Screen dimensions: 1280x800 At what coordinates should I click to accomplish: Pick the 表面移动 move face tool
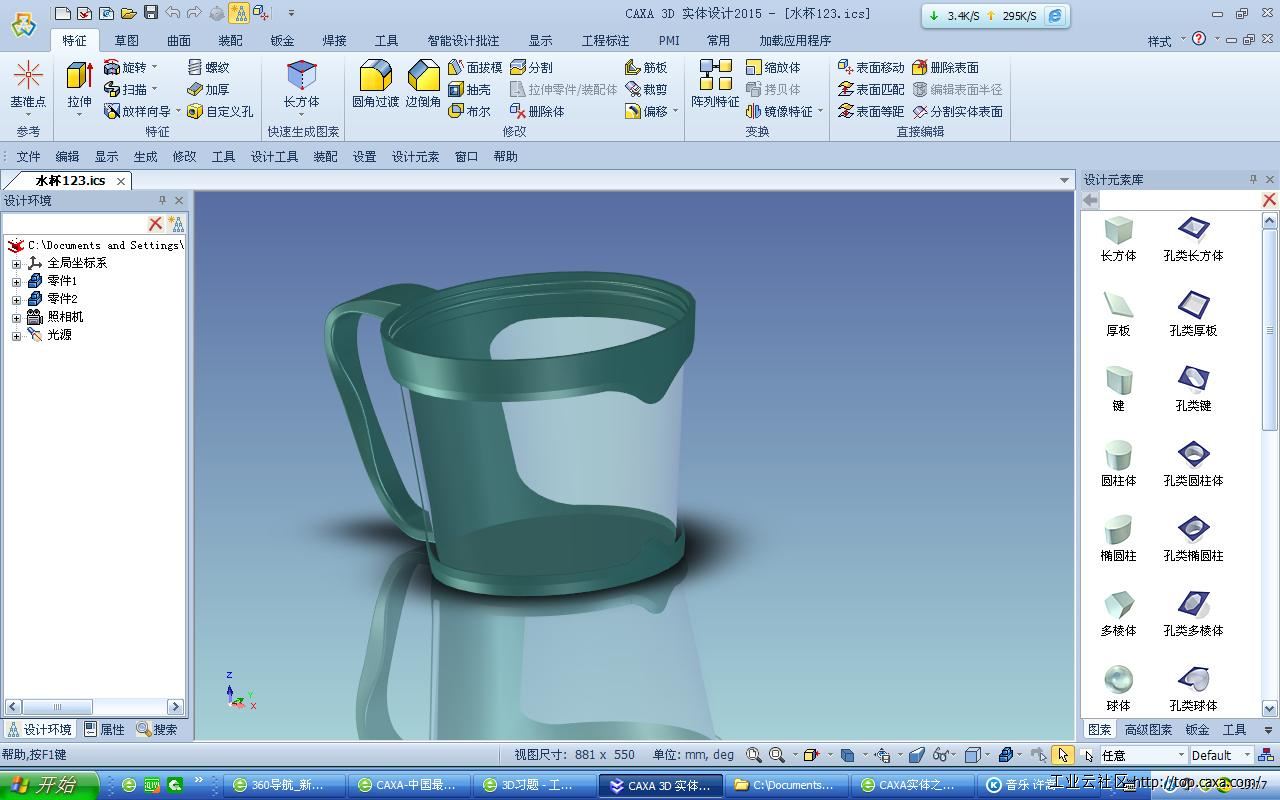pyautogui.click(x=871, y=67)
